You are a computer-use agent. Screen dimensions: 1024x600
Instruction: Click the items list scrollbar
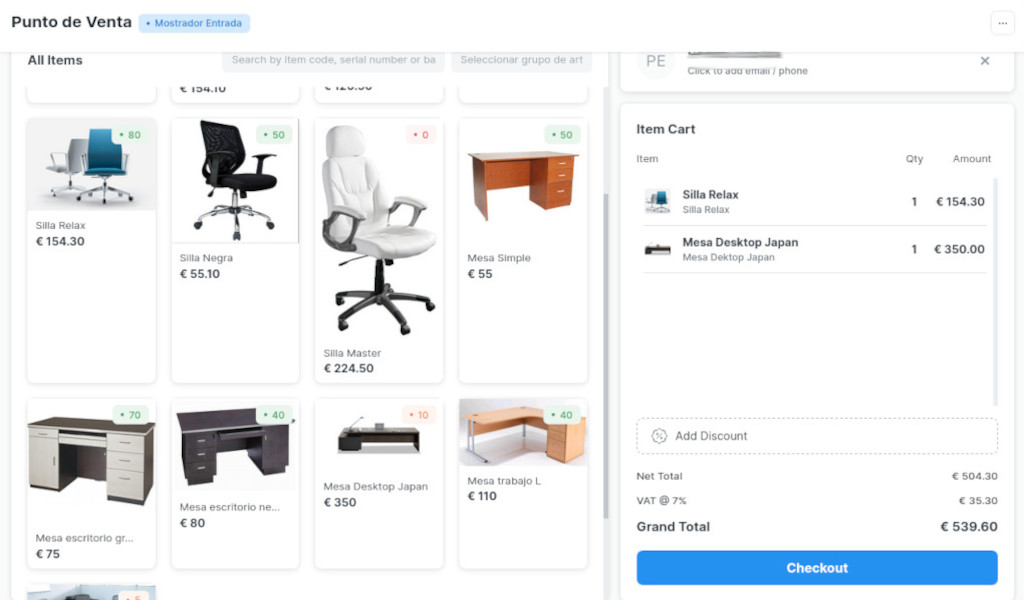click(x=605, y=356)
